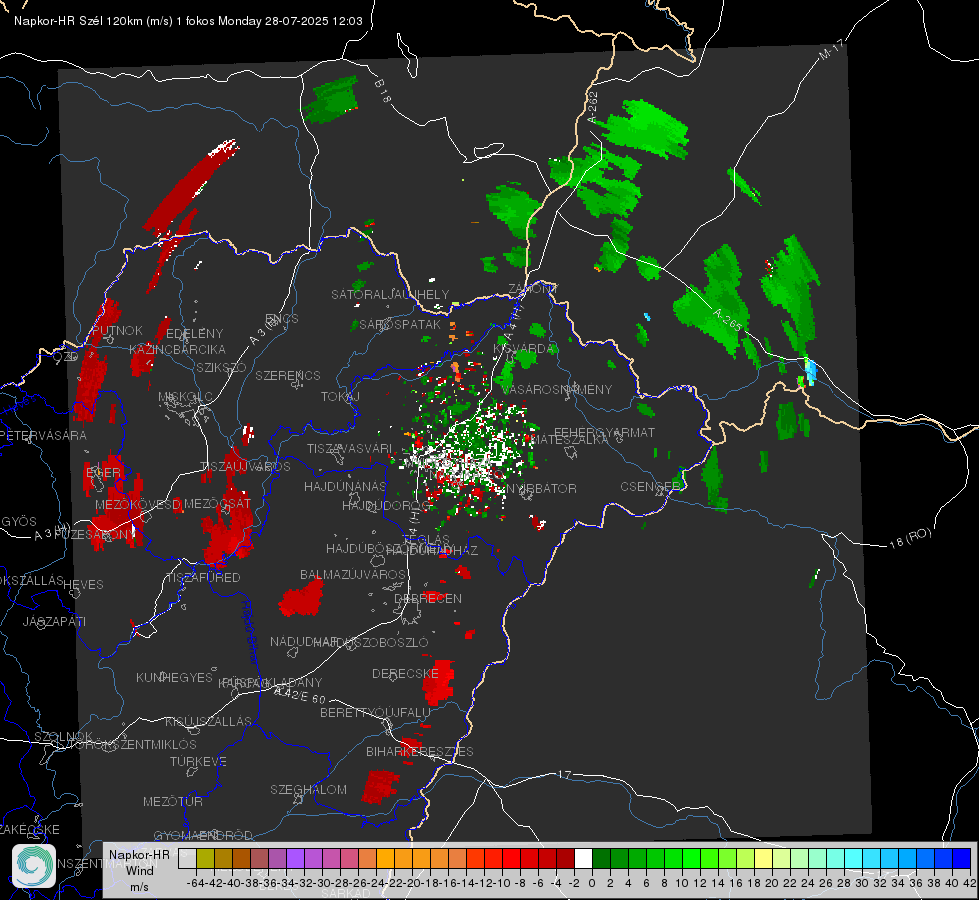Click the SZEGHALOM town label

(308, 789)
